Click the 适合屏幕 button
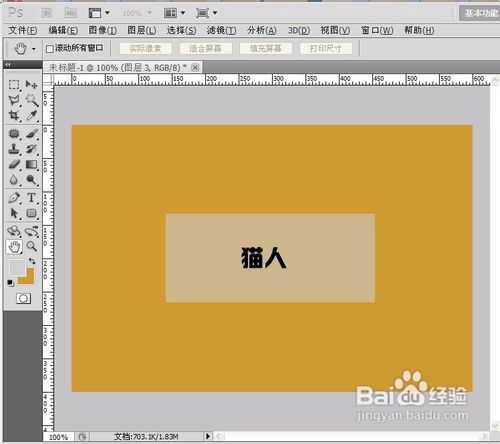Screen dimensions: 500x444 205,49
